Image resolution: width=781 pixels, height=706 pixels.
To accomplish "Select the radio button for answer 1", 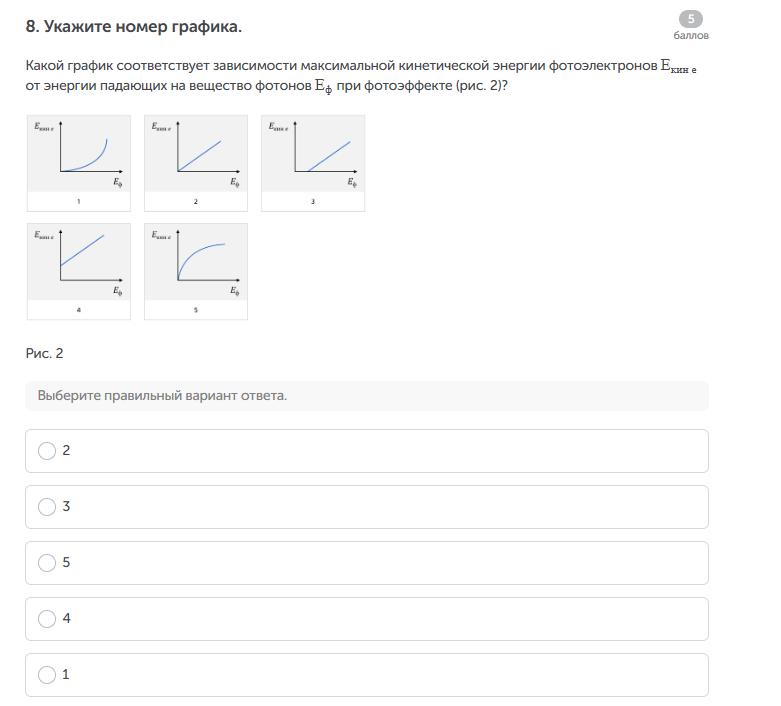I will click(x=47, y=675).
